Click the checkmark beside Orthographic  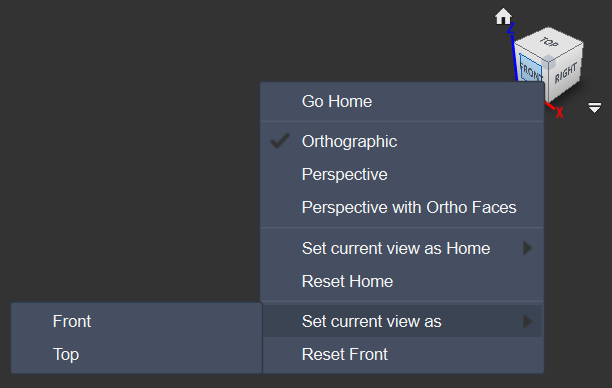[x=280, y=141]
